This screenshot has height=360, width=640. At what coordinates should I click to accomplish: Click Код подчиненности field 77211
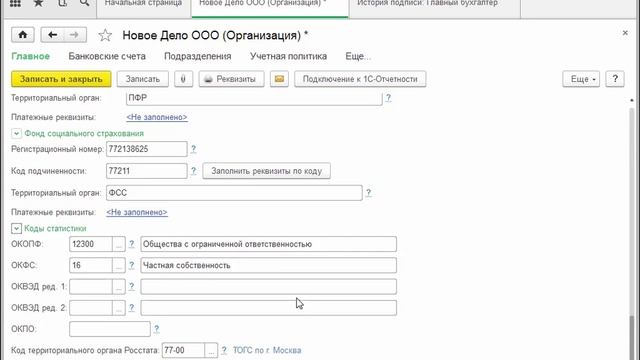pos(147,171)
